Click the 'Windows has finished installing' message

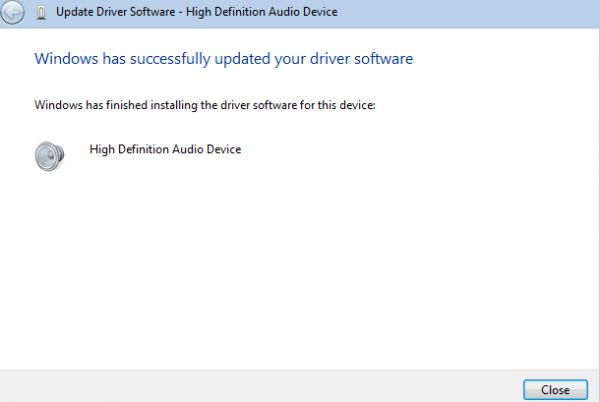click(205, 105)
